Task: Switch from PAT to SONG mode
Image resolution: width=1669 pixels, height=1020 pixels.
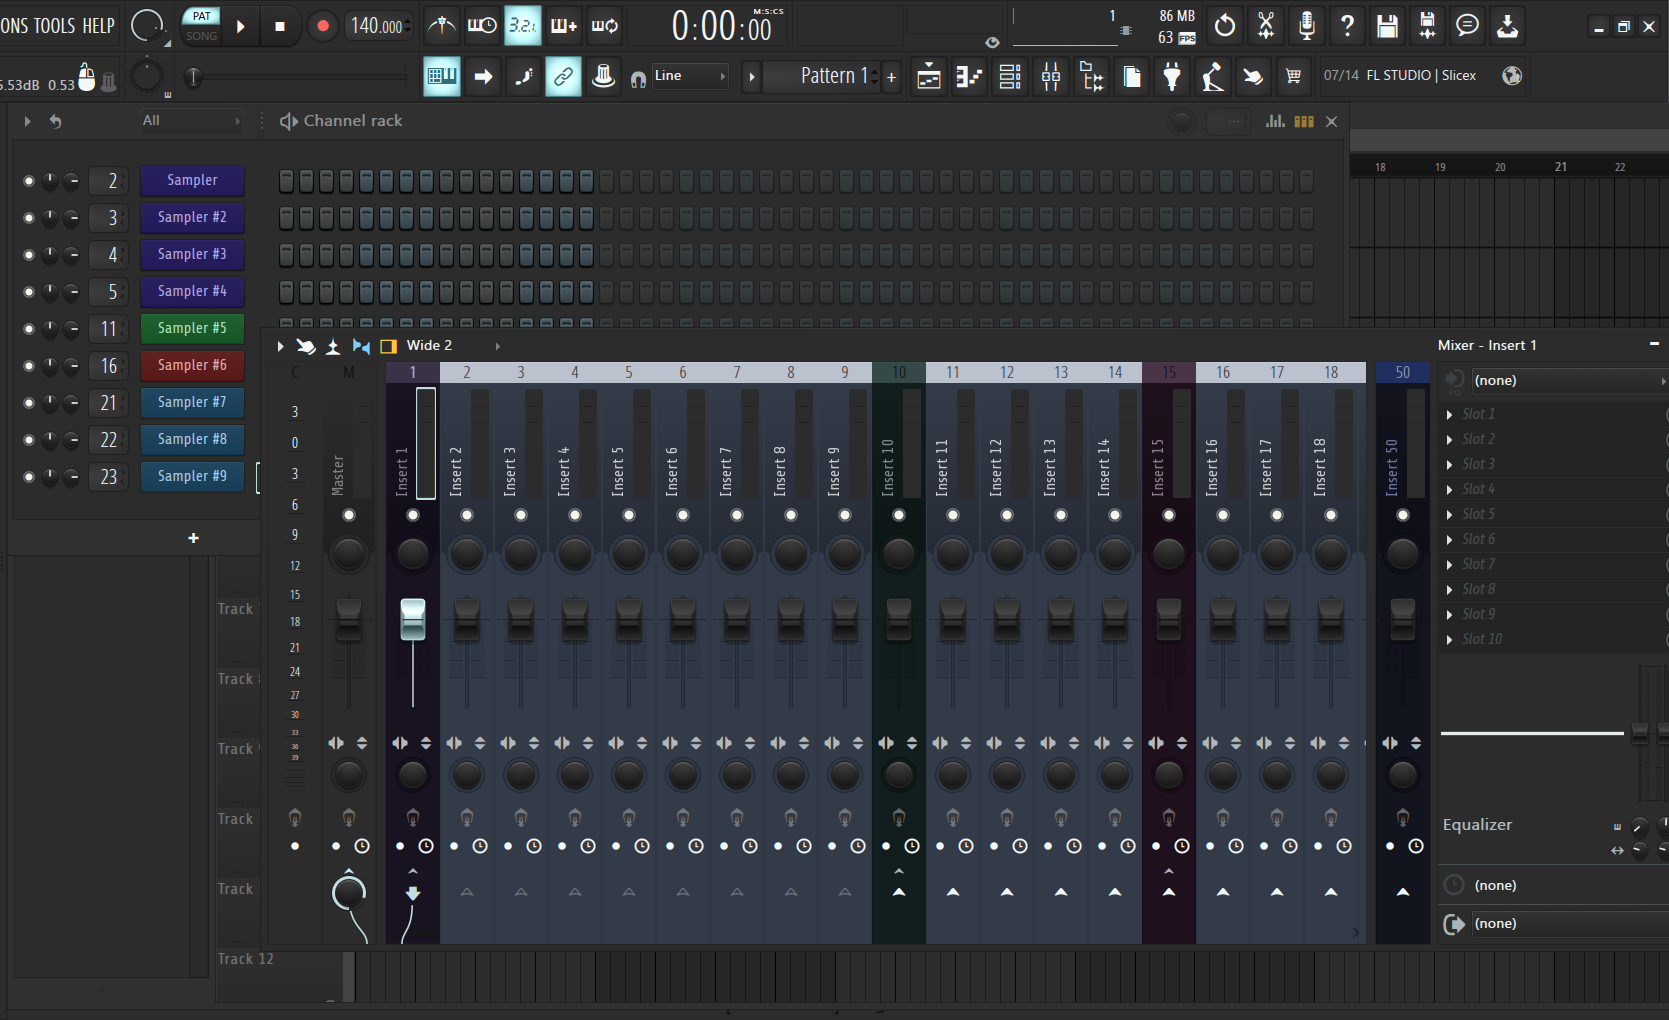Action: (x=200, y=36)
